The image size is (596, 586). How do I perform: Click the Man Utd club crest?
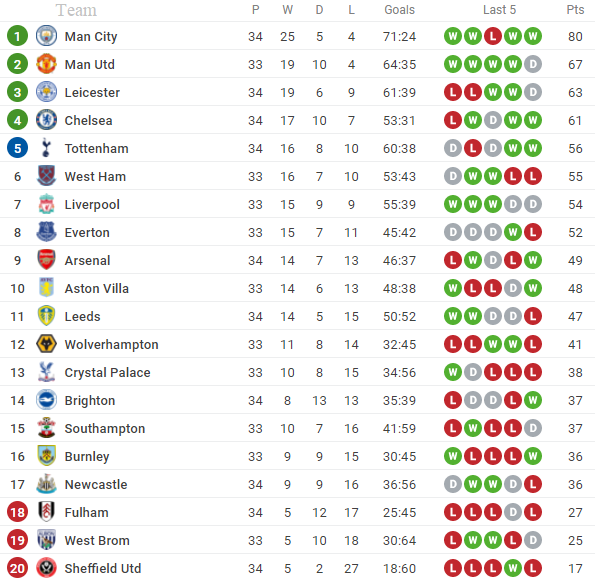(46, 64)
